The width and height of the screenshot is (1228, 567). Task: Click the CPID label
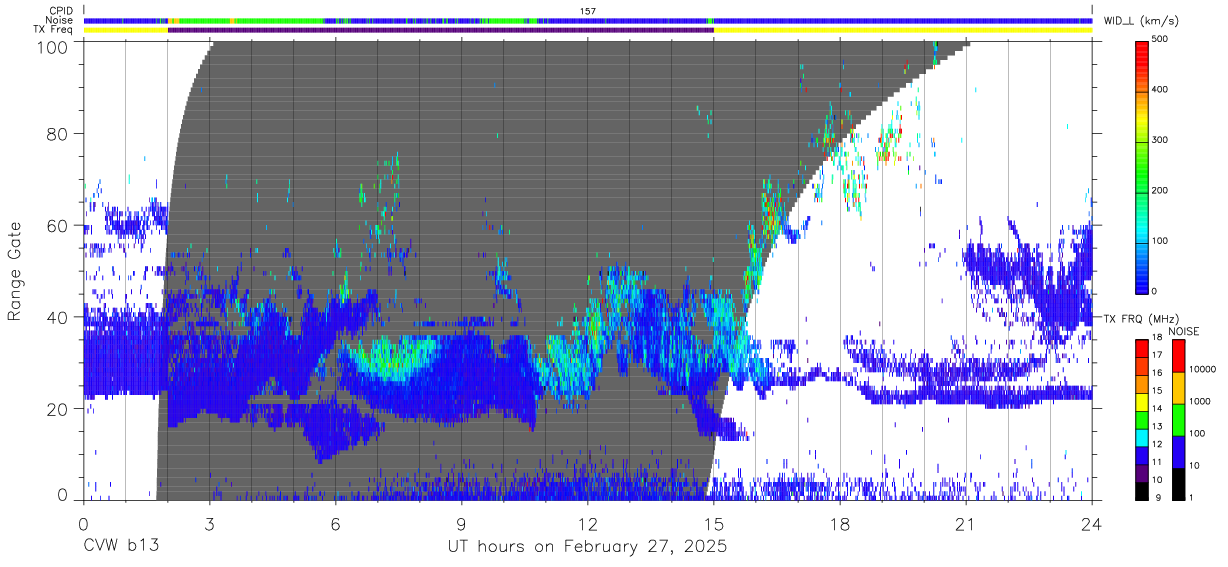coord(59,10)
